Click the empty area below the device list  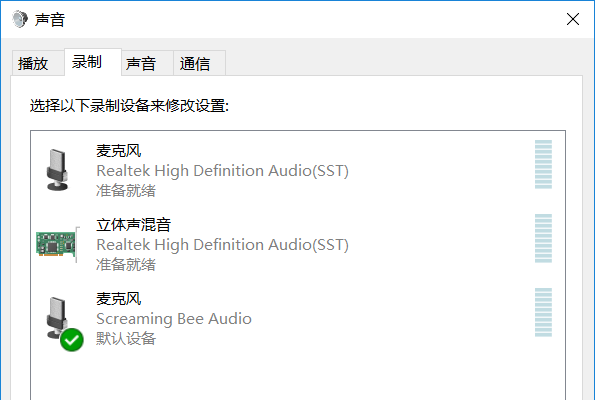pos(298,376)
